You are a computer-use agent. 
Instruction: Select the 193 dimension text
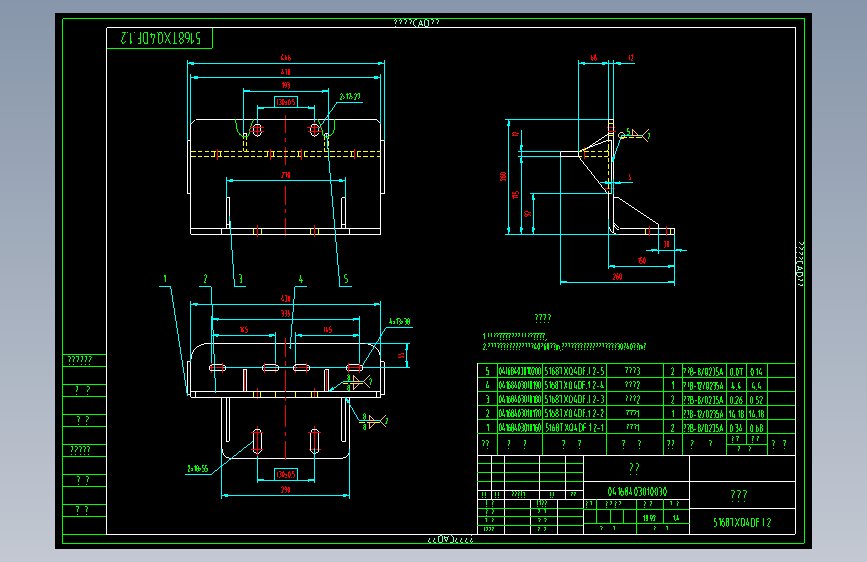click(285, 85)
